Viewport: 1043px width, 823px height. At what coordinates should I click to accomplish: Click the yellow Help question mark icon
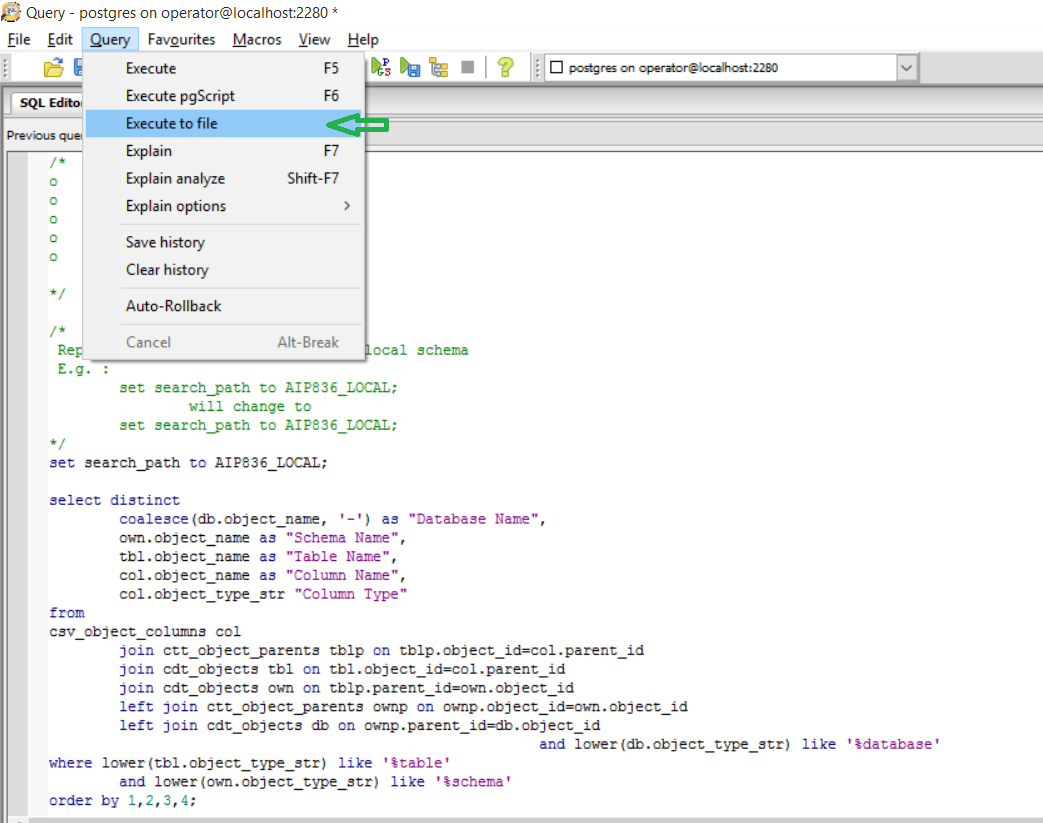pos(505,67)
